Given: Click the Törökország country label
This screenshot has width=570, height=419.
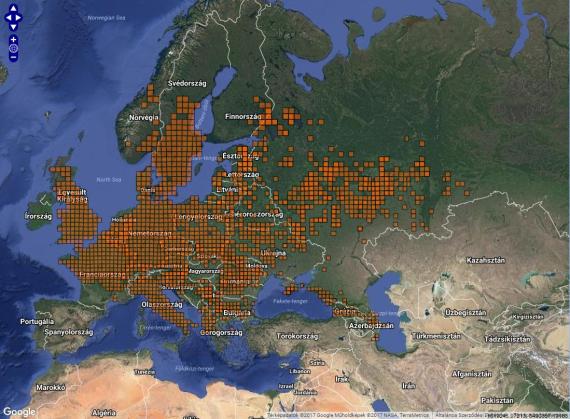Looking at the screenshot, I should [x=297, y=336].
